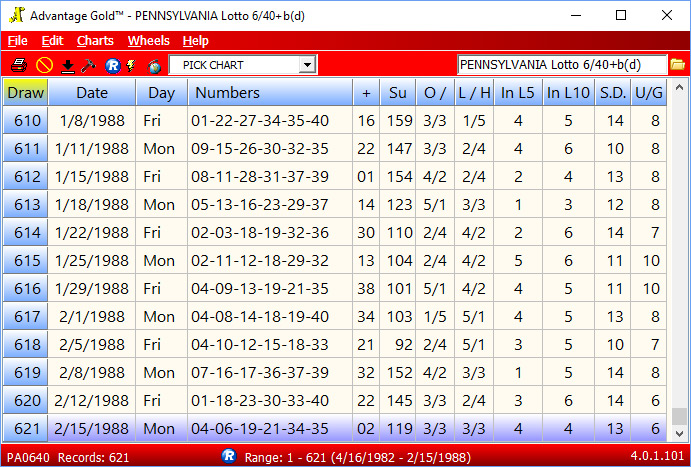The width and height of the screenshot is (691, 467).
Task: Click the printer icon in the toolbar
Action: [x=19, y=66]
